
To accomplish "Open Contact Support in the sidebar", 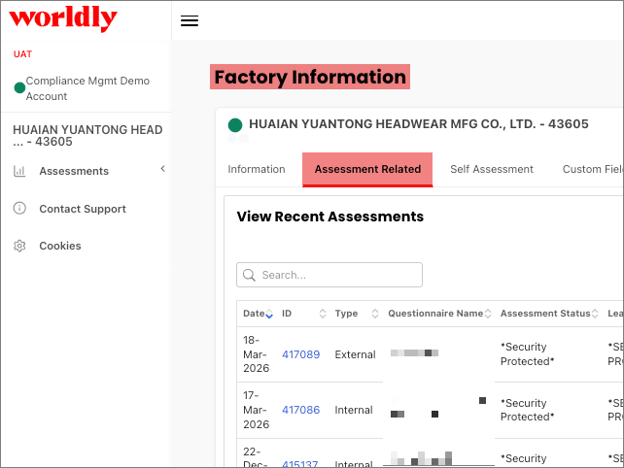I will [82, 209].
